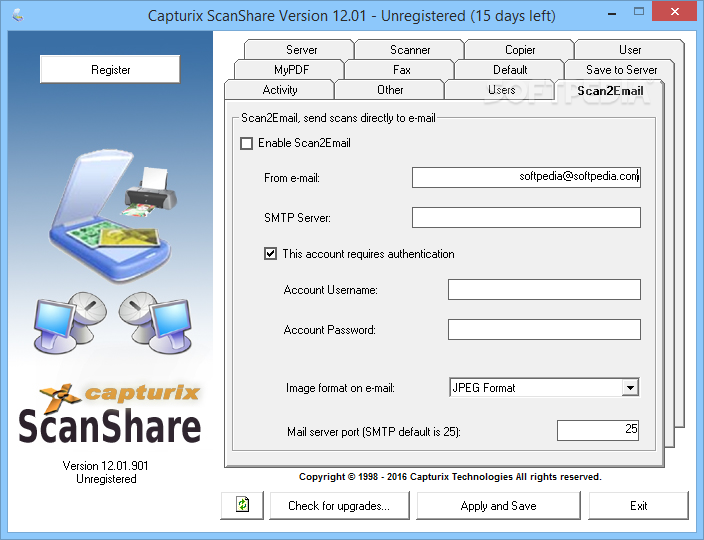Click the Register button
This screenshot has width=704, height=540.
pos(110,70)
